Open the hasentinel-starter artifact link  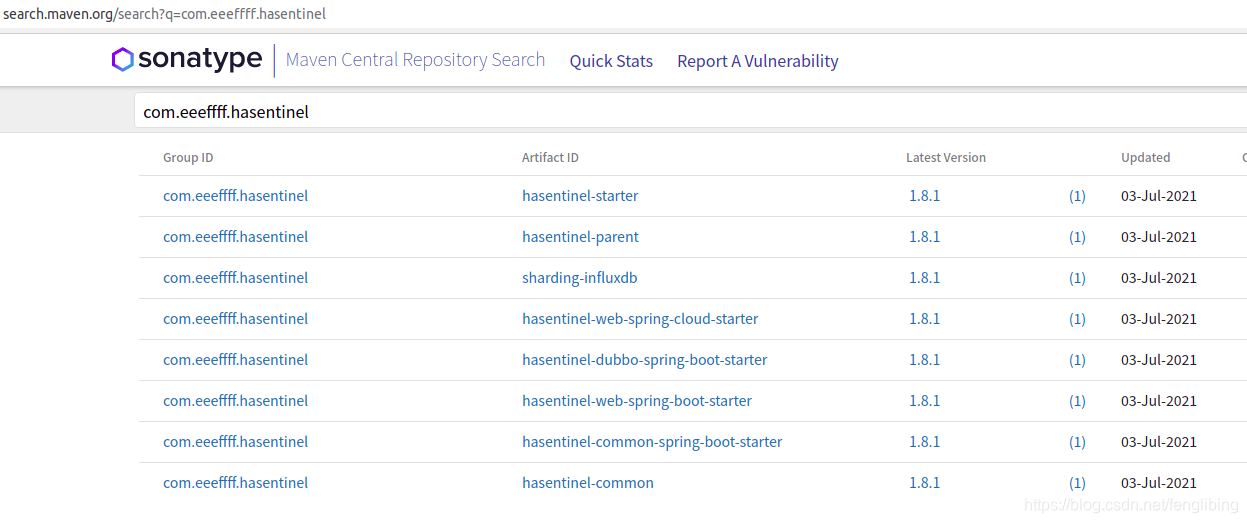(580, 196)
